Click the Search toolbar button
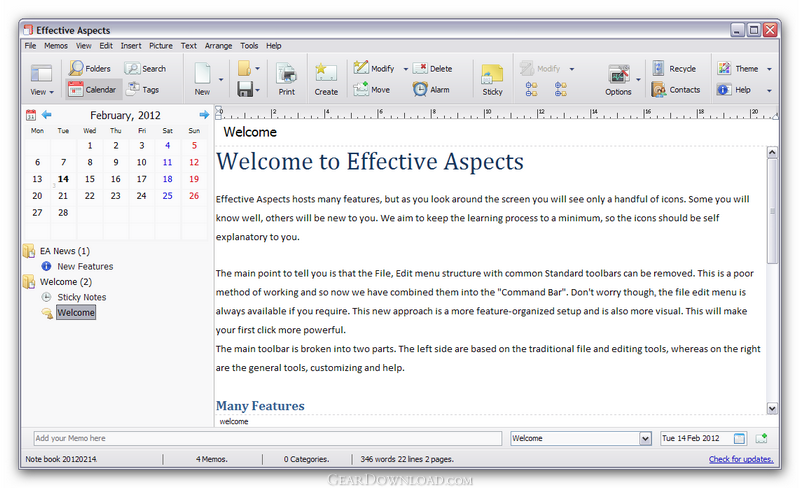The height and width of the screenshot is (488, 800). [145, 68]
